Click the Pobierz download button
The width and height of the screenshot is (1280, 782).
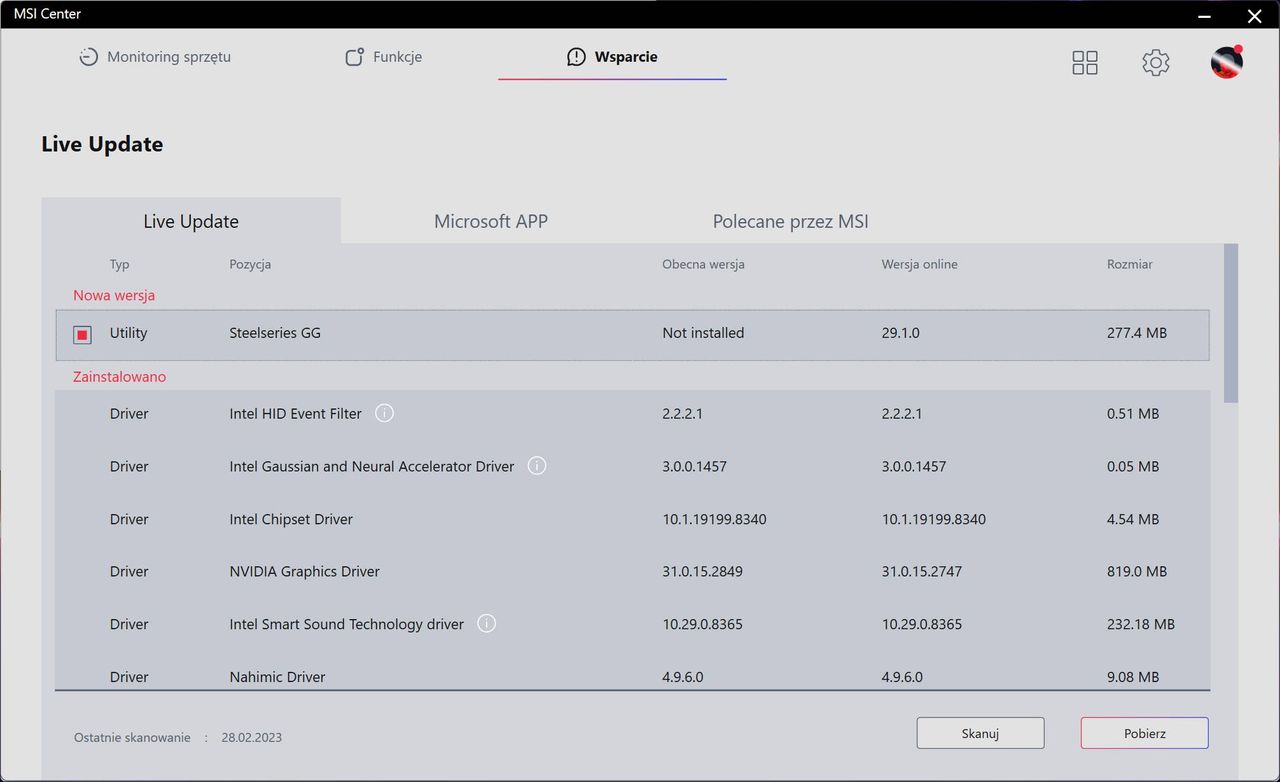pyautogui.click(x=1145, y=733)
